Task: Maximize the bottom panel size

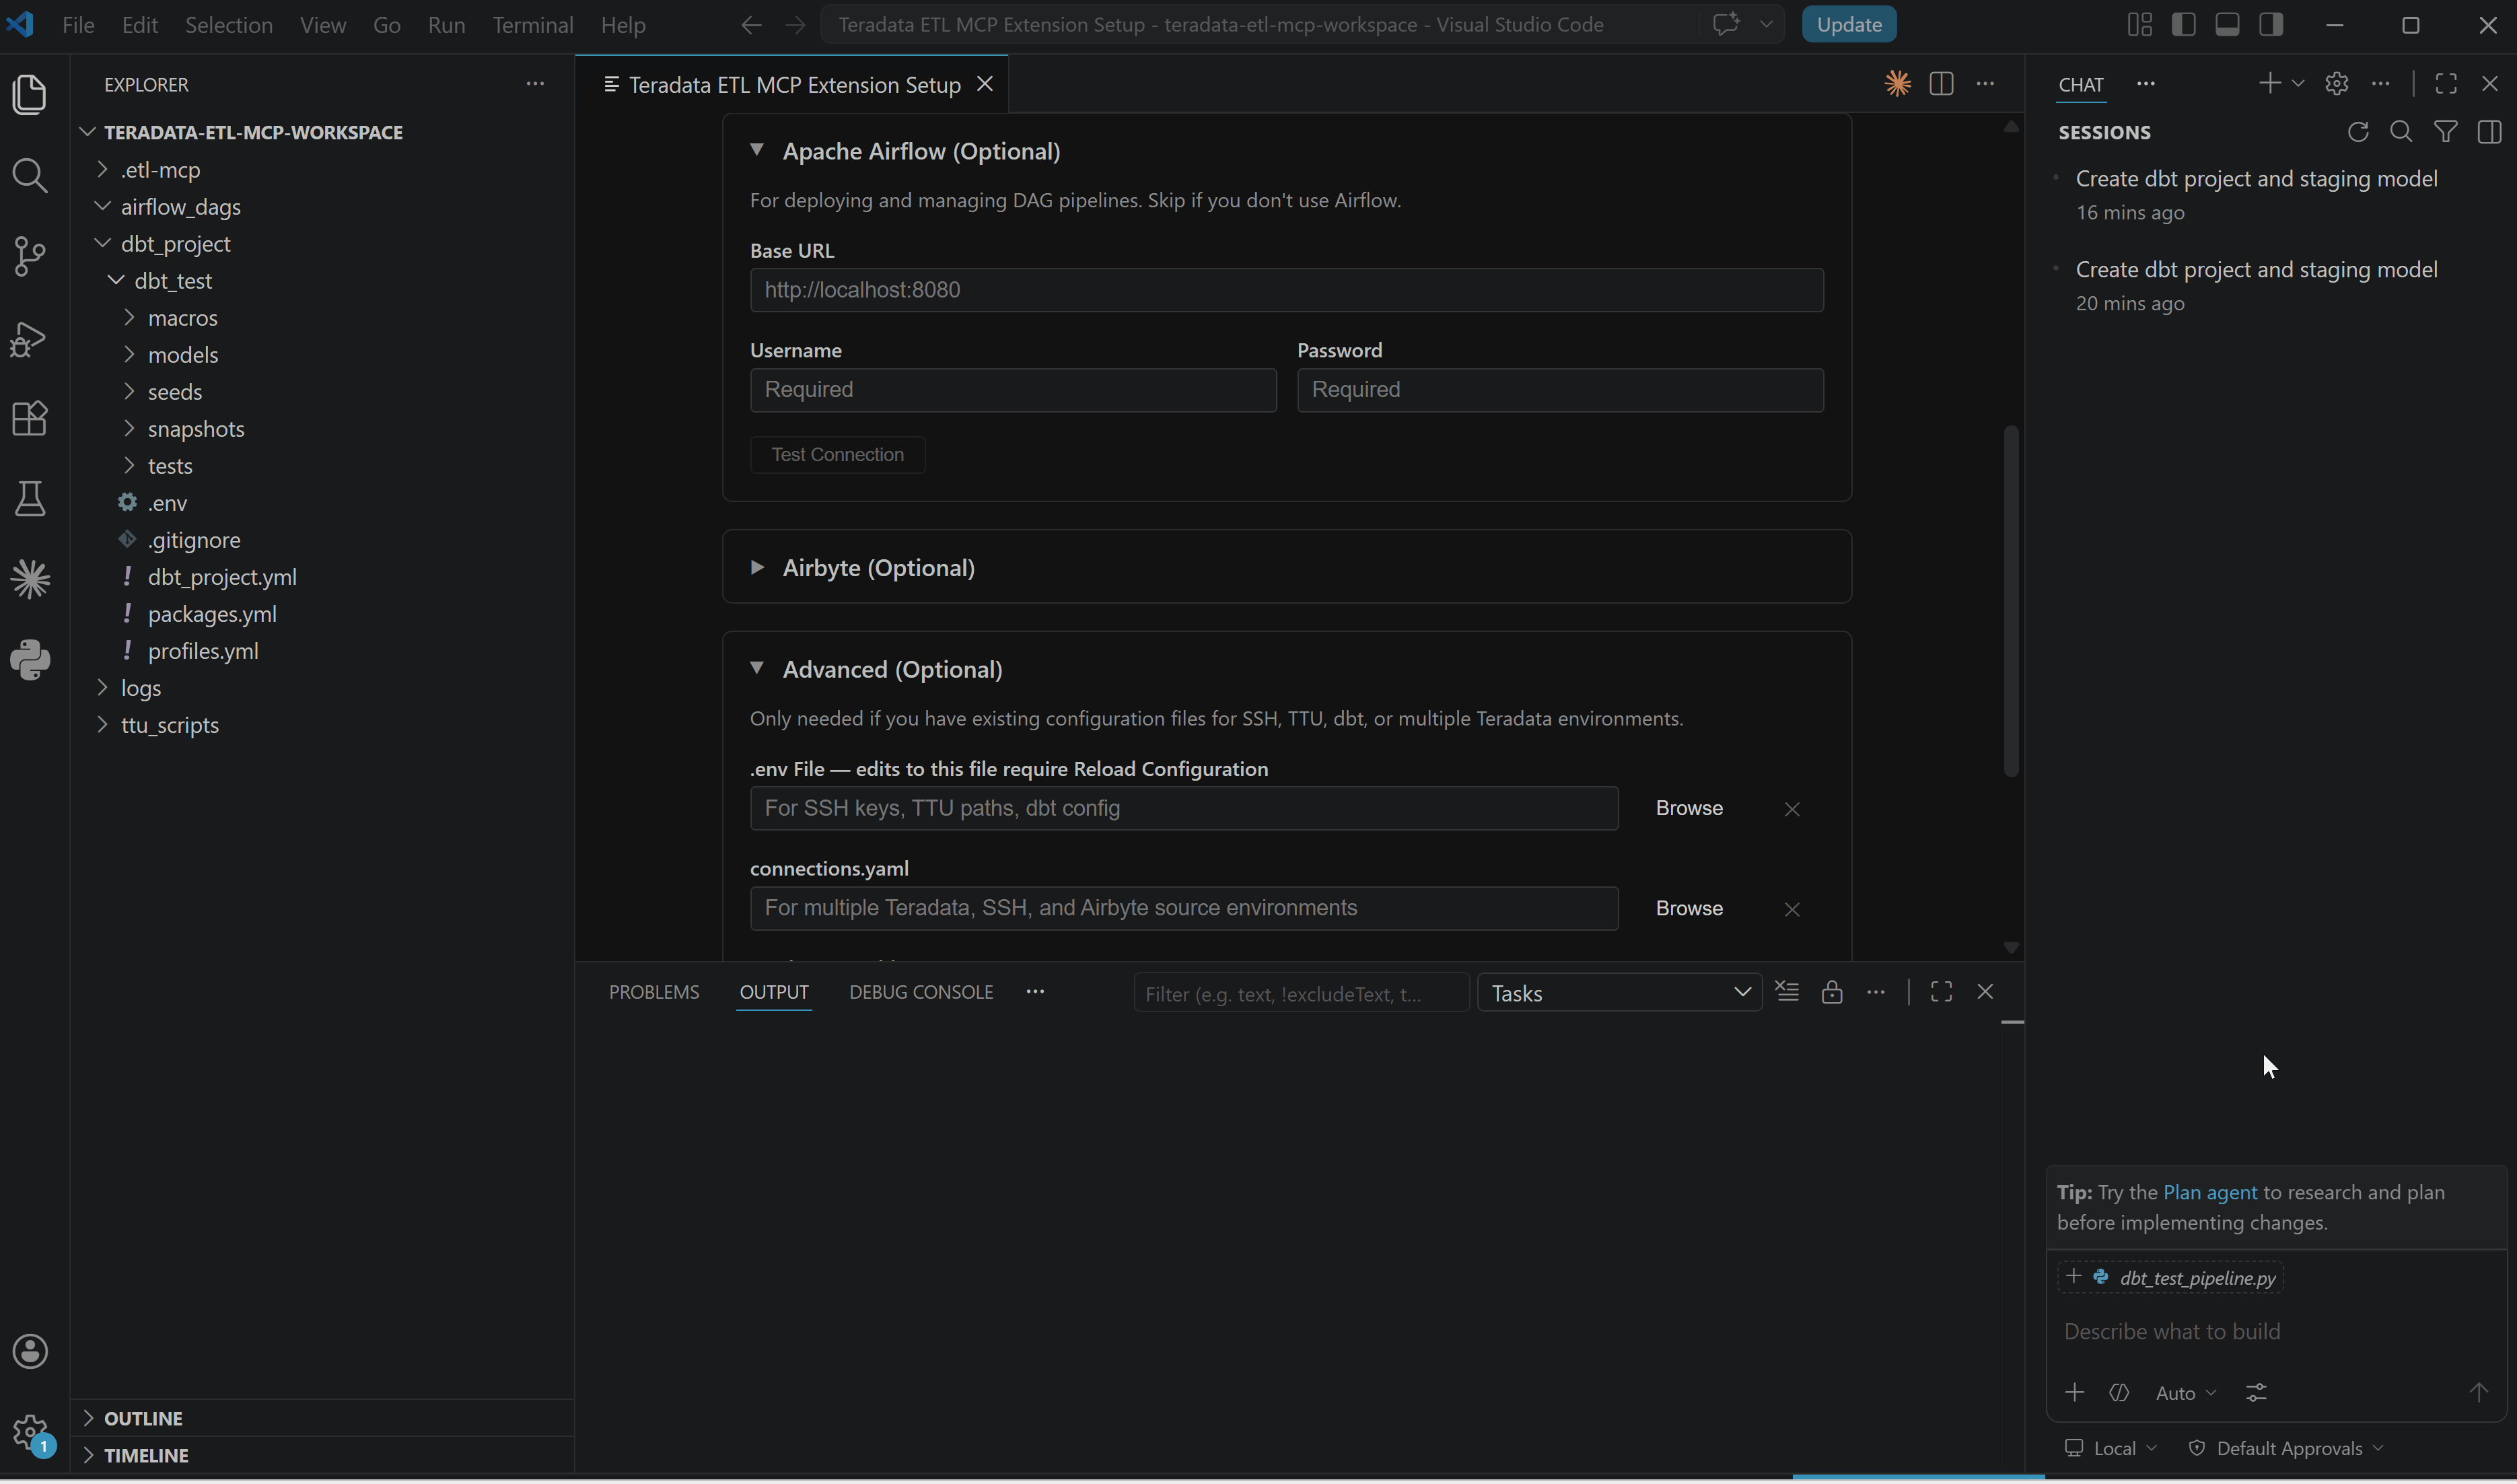Action: click(1941, 992)
